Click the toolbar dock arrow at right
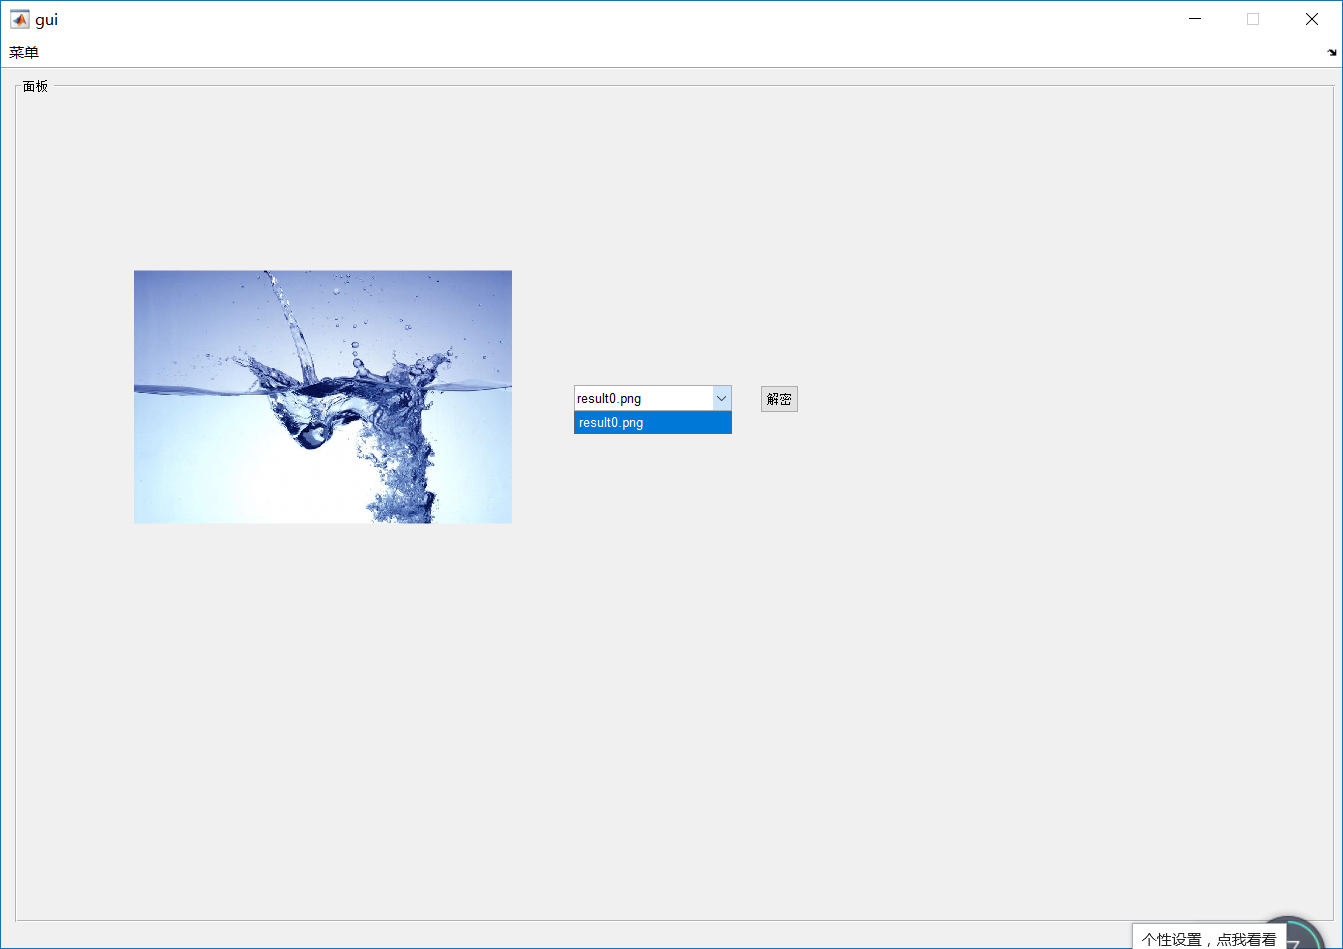This screenshot has width=1343, height=949. (x=1332, y=53)
